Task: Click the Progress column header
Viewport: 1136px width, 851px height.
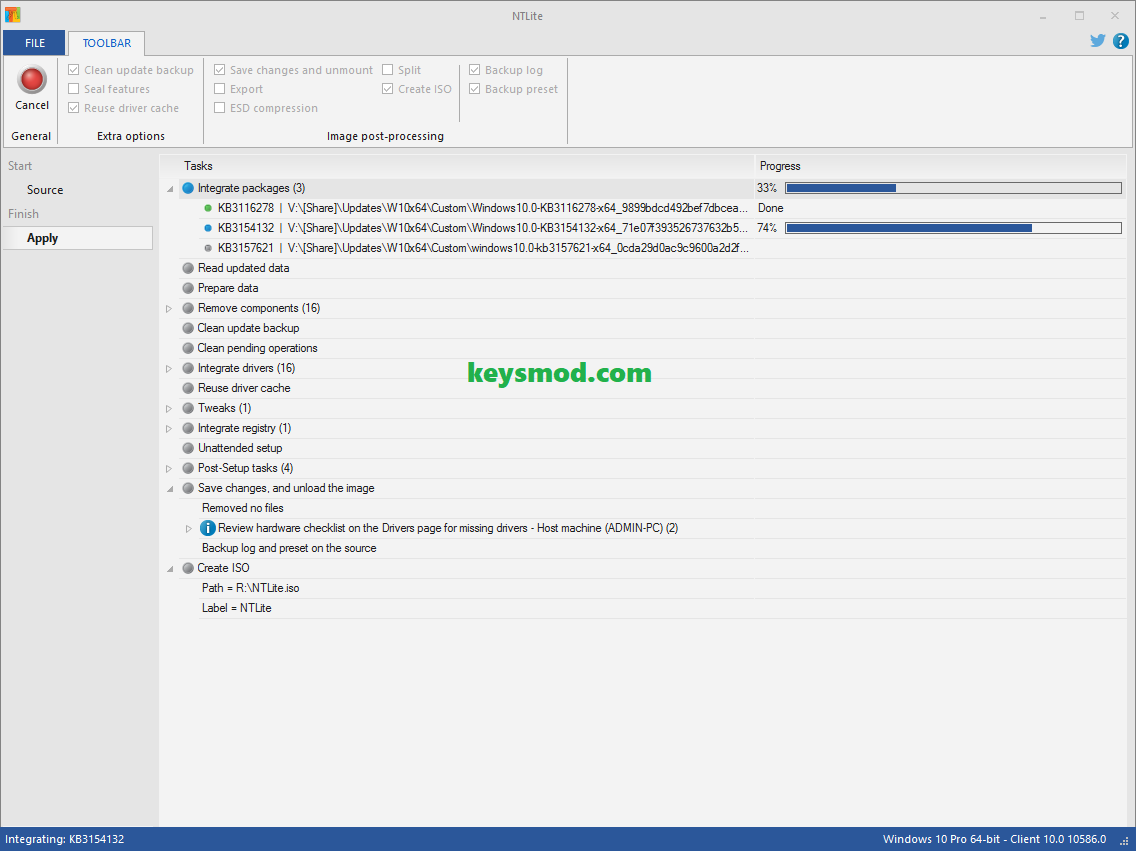Action: coord(941,166)
